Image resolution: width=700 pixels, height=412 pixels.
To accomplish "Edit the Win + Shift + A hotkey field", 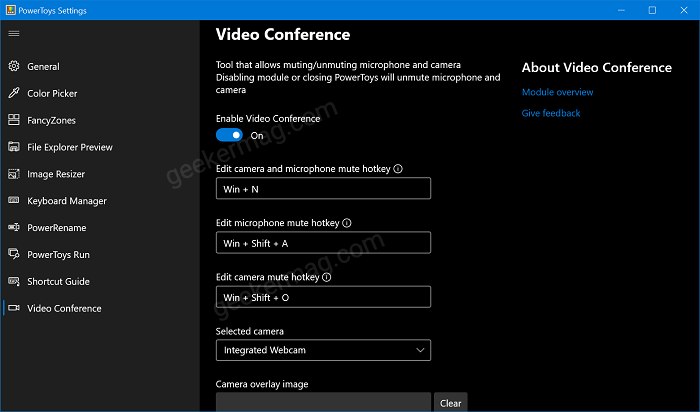I will 323,242.
